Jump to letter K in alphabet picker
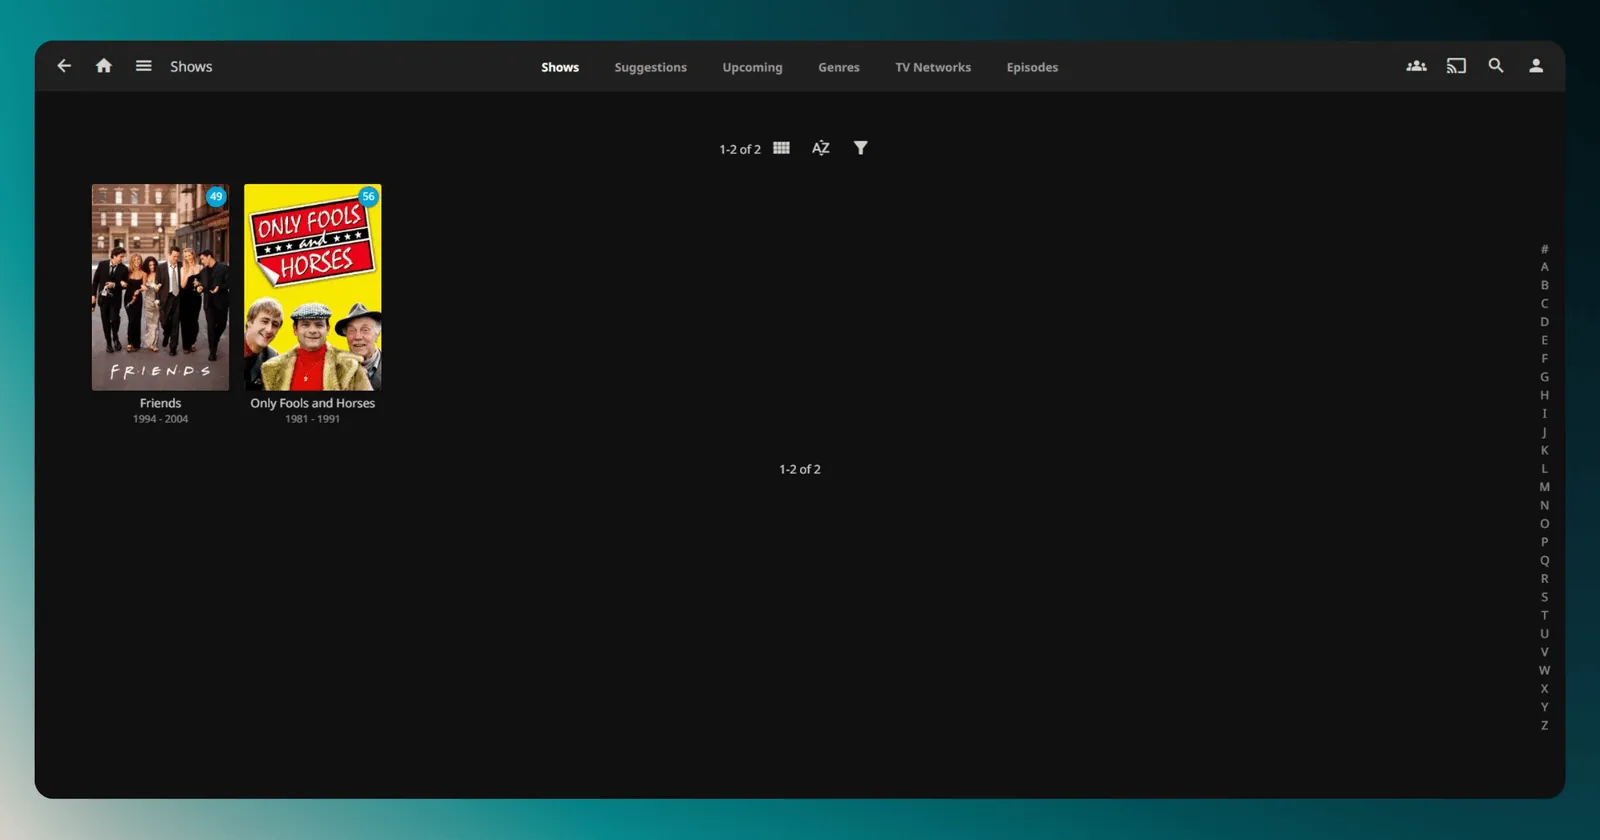Image resolution: width=1600 pixels, height=840 pixels. point(1545,450)
